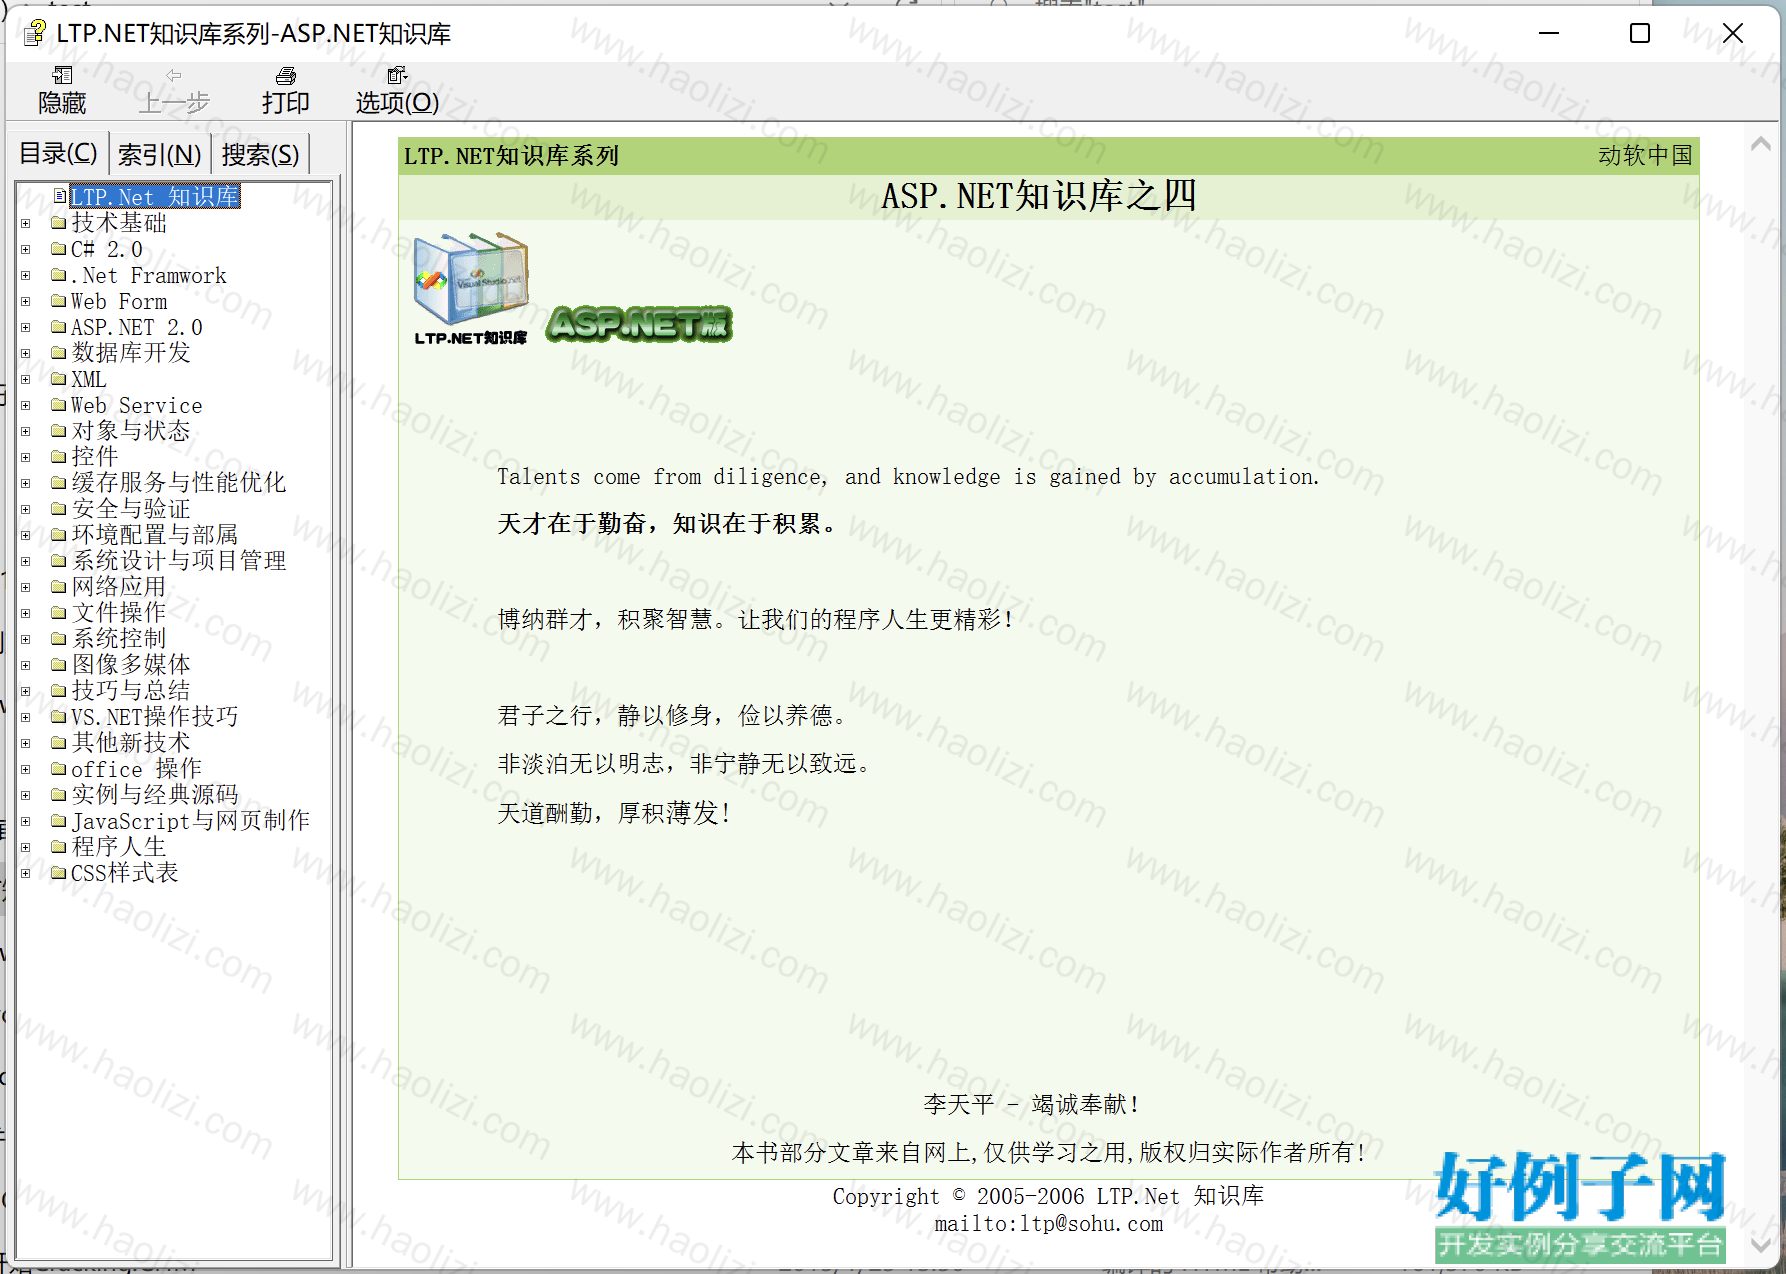Select the VS.NET操作技巧 tree item
The height and width of the screenshot is (1274, 1786).
point(155,717)
